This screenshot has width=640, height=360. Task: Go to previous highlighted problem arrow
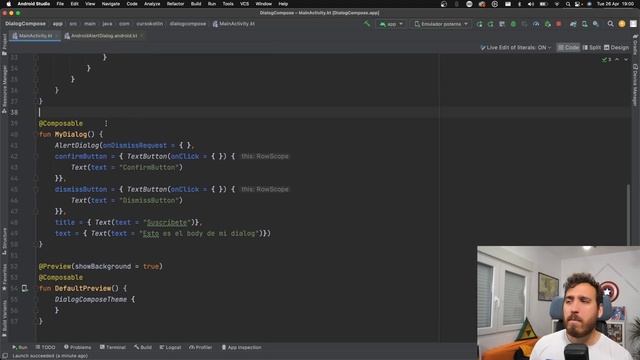[x=617, y=60]
